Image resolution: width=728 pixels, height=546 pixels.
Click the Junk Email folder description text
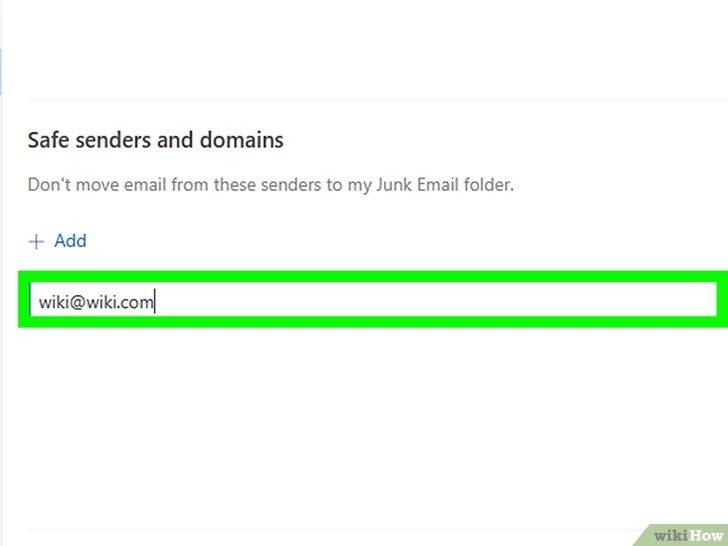271,185
